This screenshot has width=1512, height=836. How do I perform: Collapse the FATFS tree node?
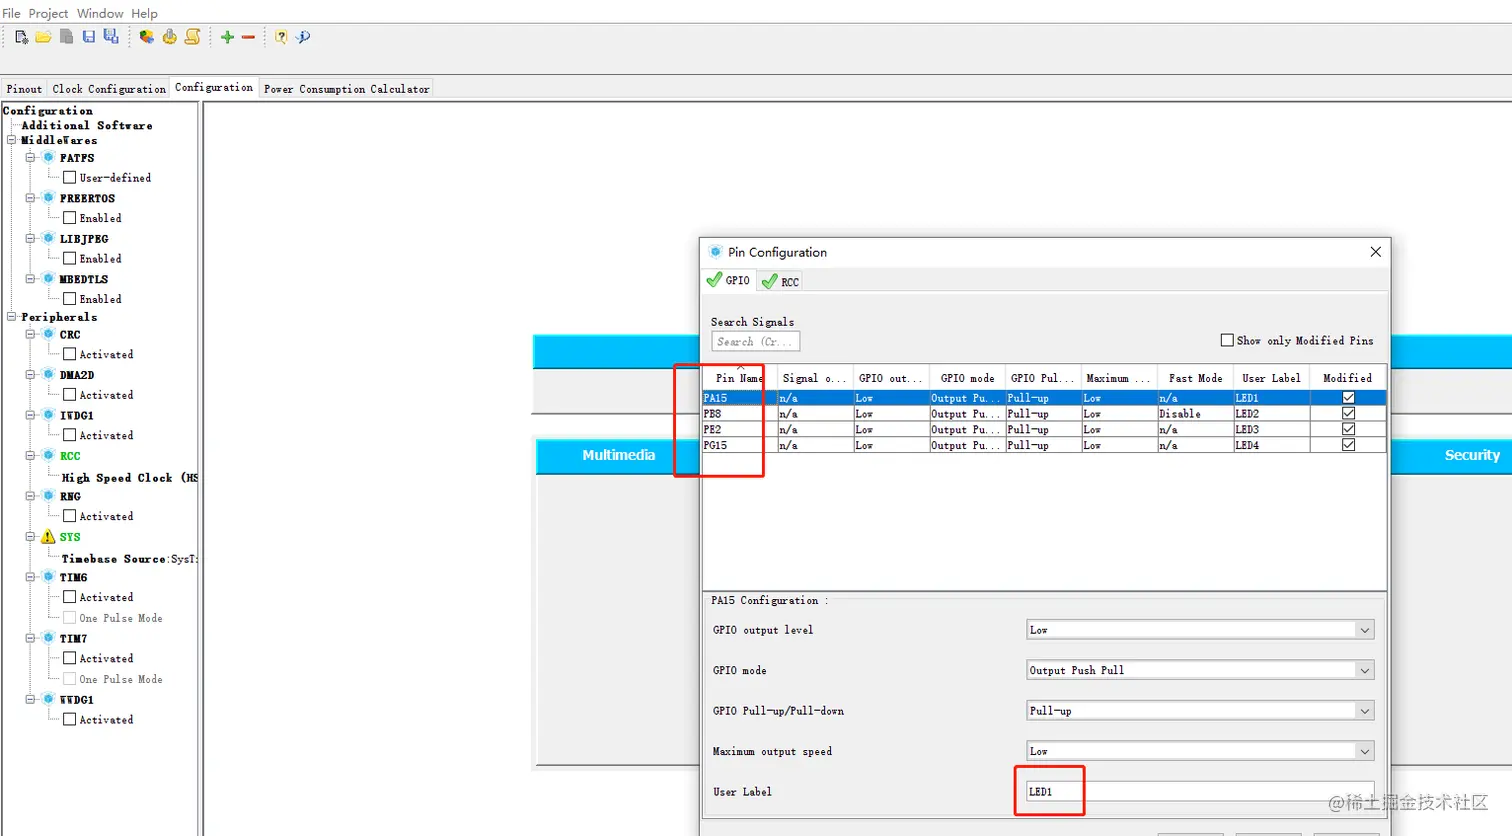coord(30,158)
